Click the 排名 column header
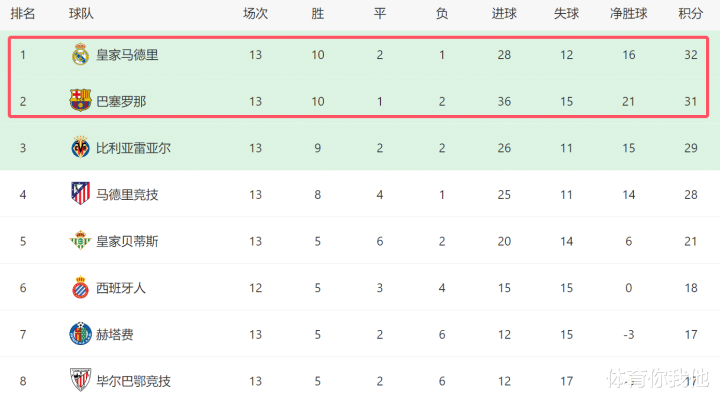The height and width of the screenshot is (402, 720). pos(23,14)
